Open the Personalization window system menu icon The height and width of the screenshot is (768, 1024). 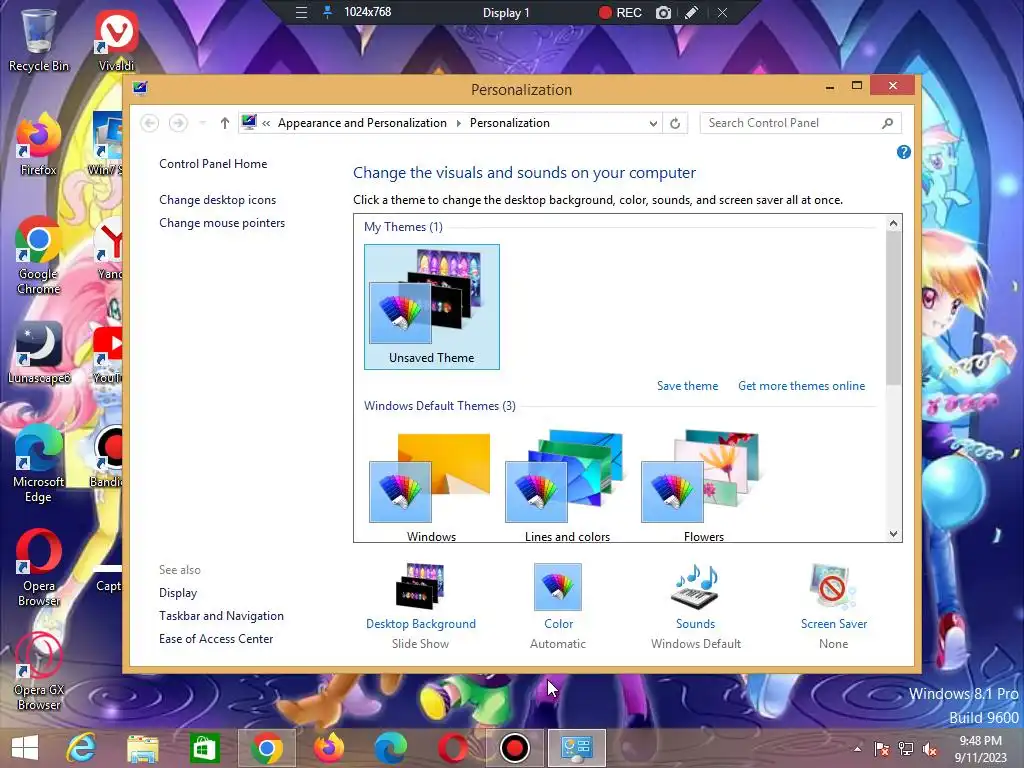[x=140, y=88]
